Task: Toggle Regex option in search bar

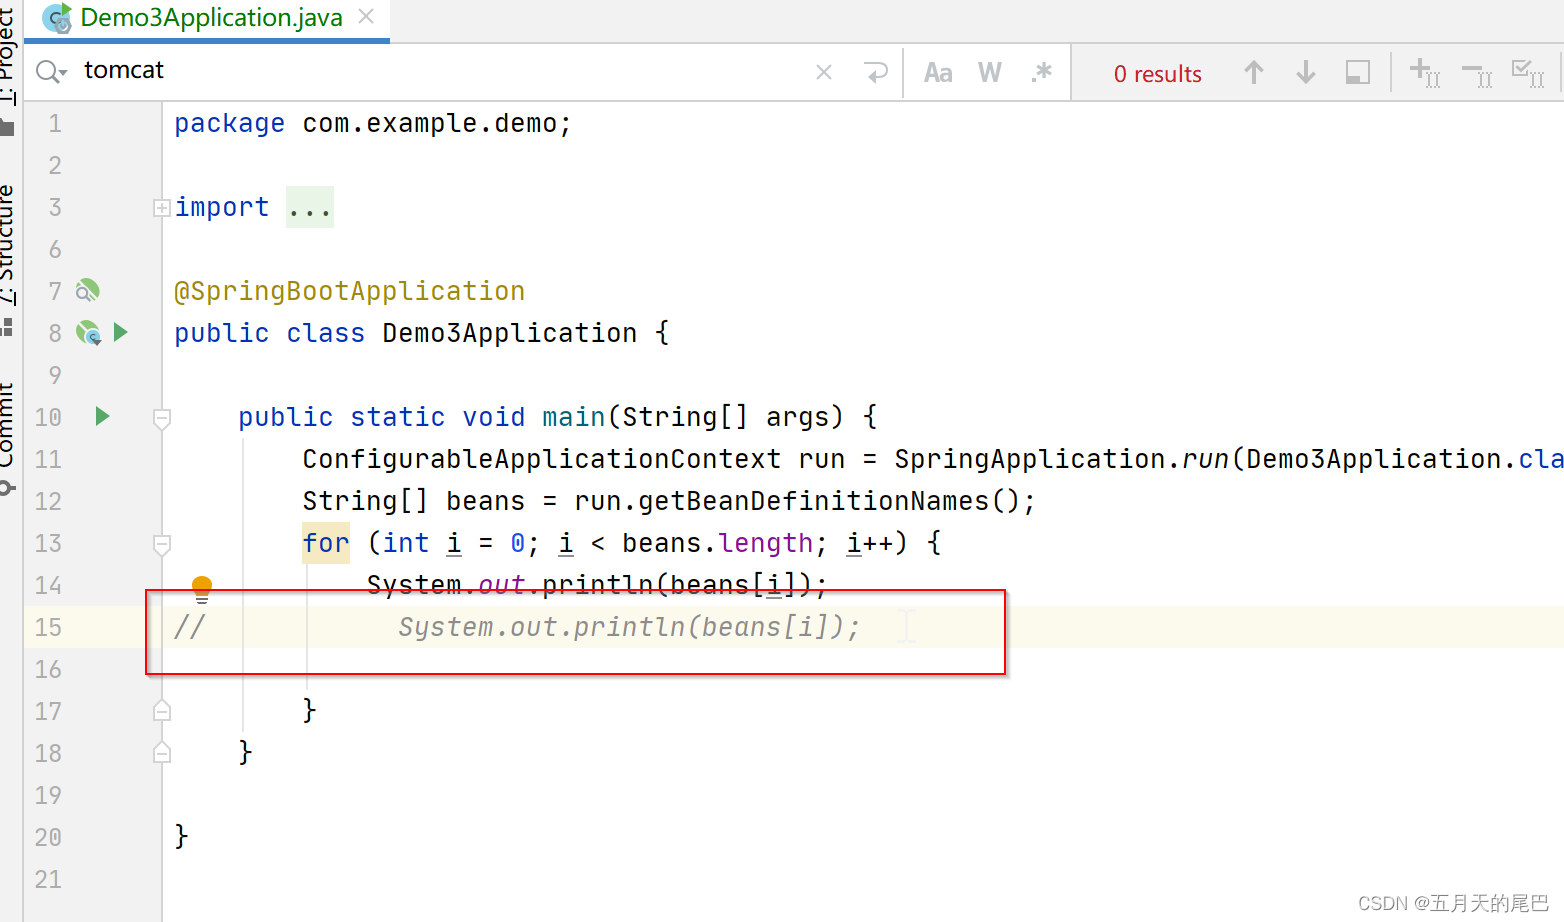Action: point(1042,73)
